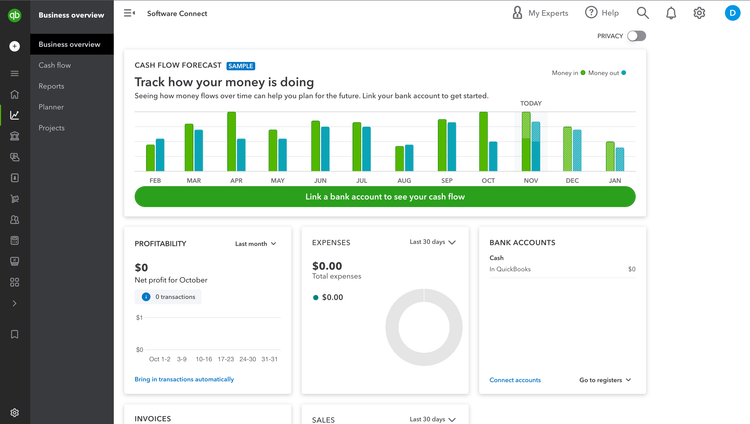
Task: Open the settings gear in top bar
Action: click(699, 13)
